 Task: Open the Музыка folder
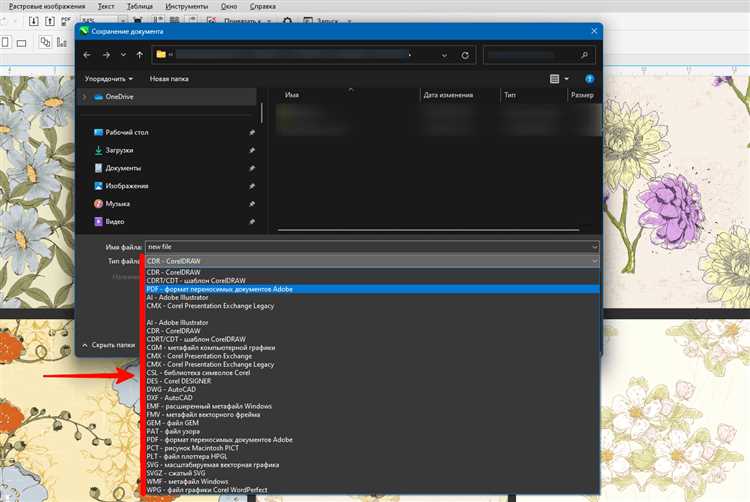(x=117, y=204)
